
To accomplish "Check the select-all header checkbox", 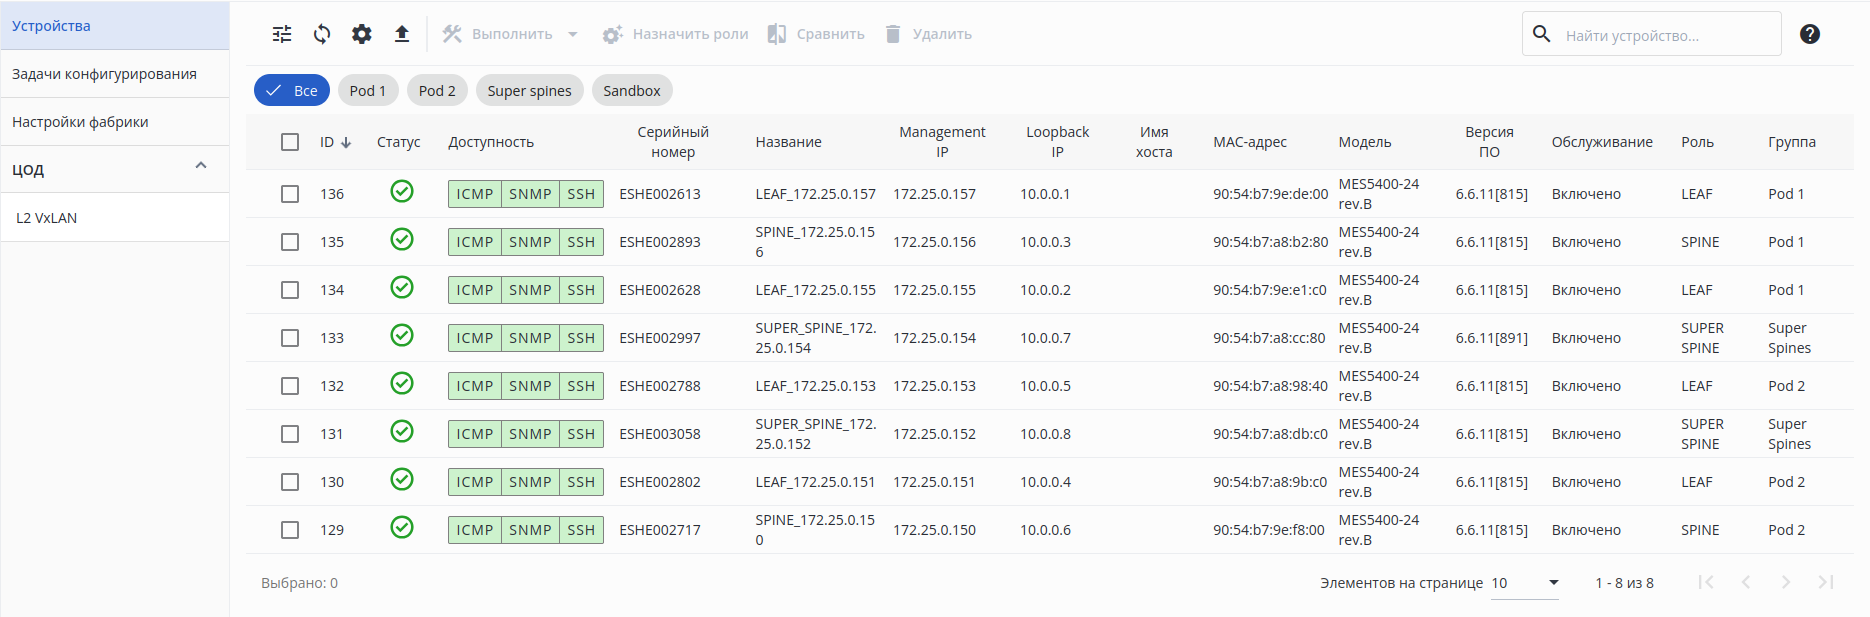I will (290, 142).
